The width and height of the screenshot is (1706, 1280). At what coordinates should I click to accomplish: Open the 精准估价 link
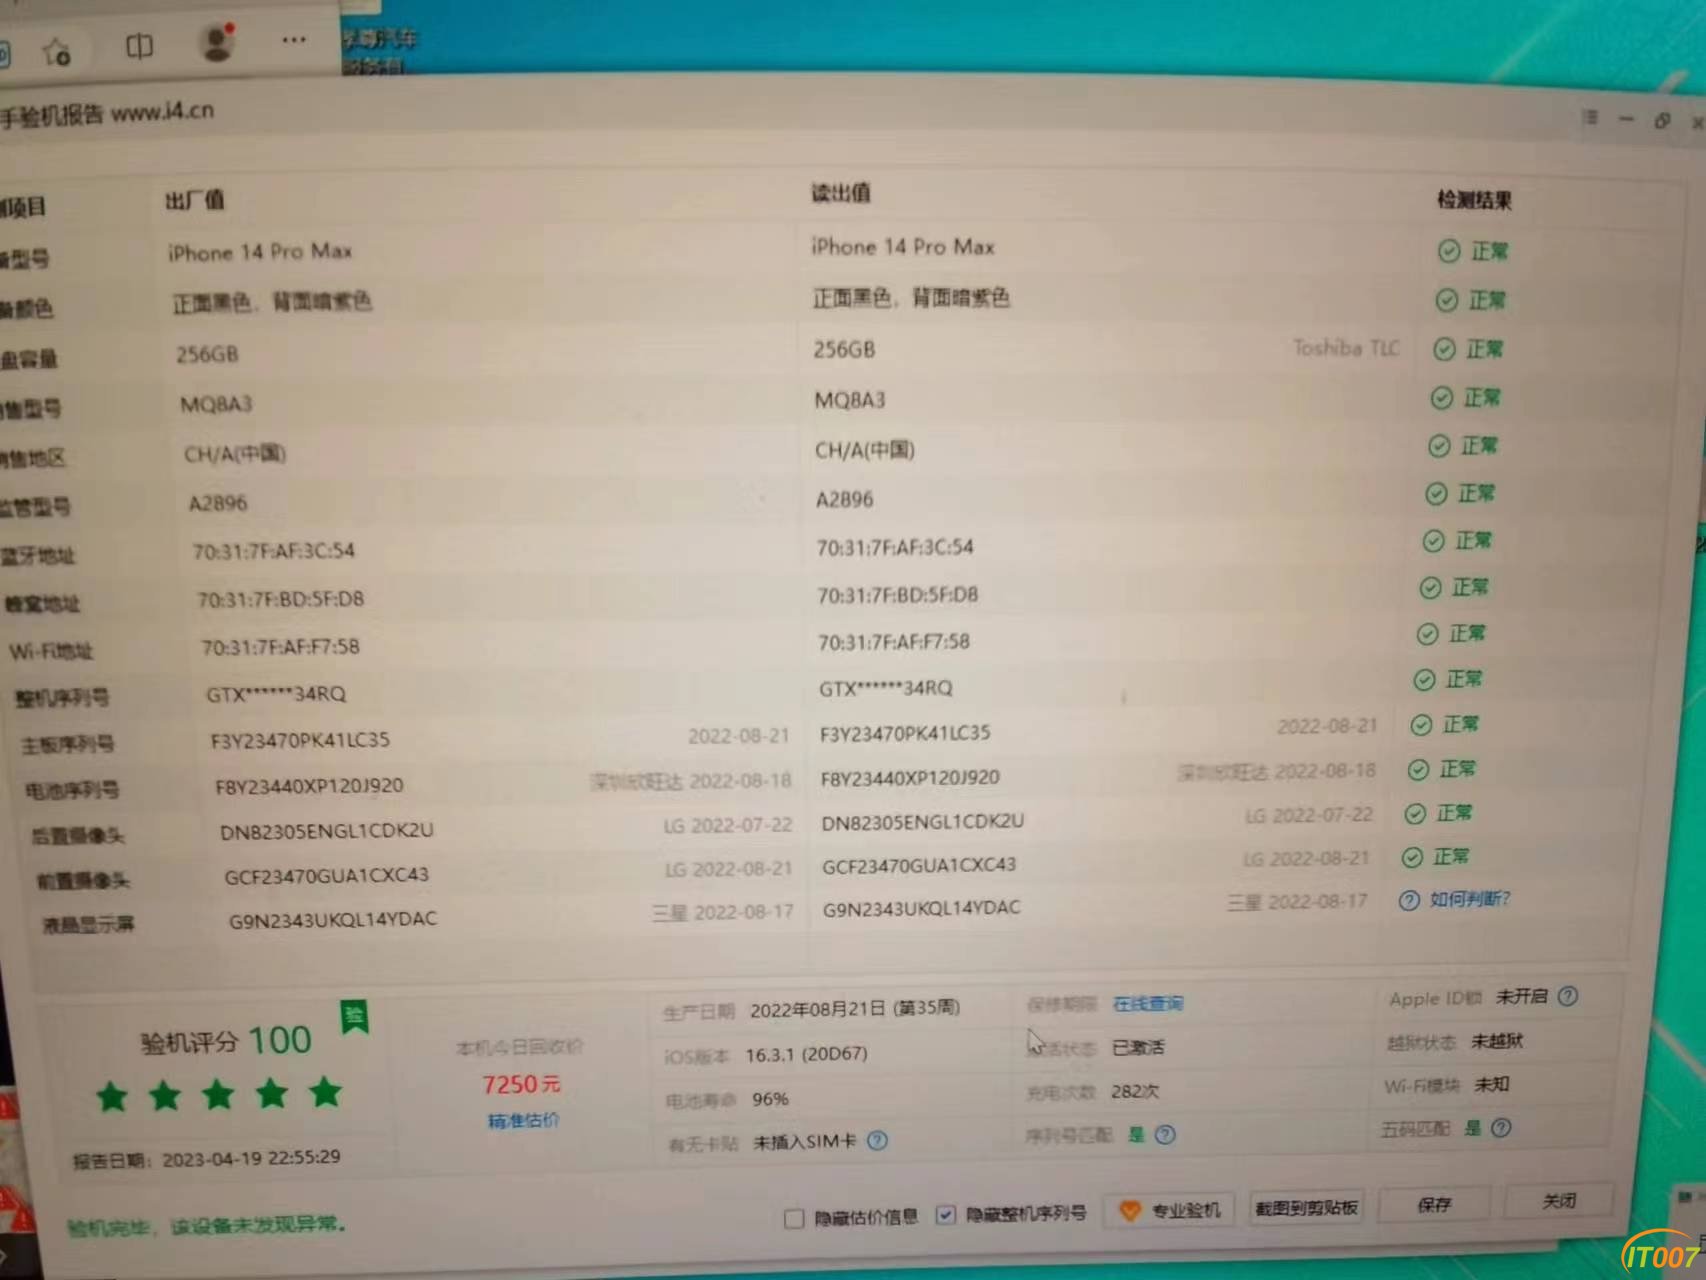pyautogui.click(x=523, y=1120)
